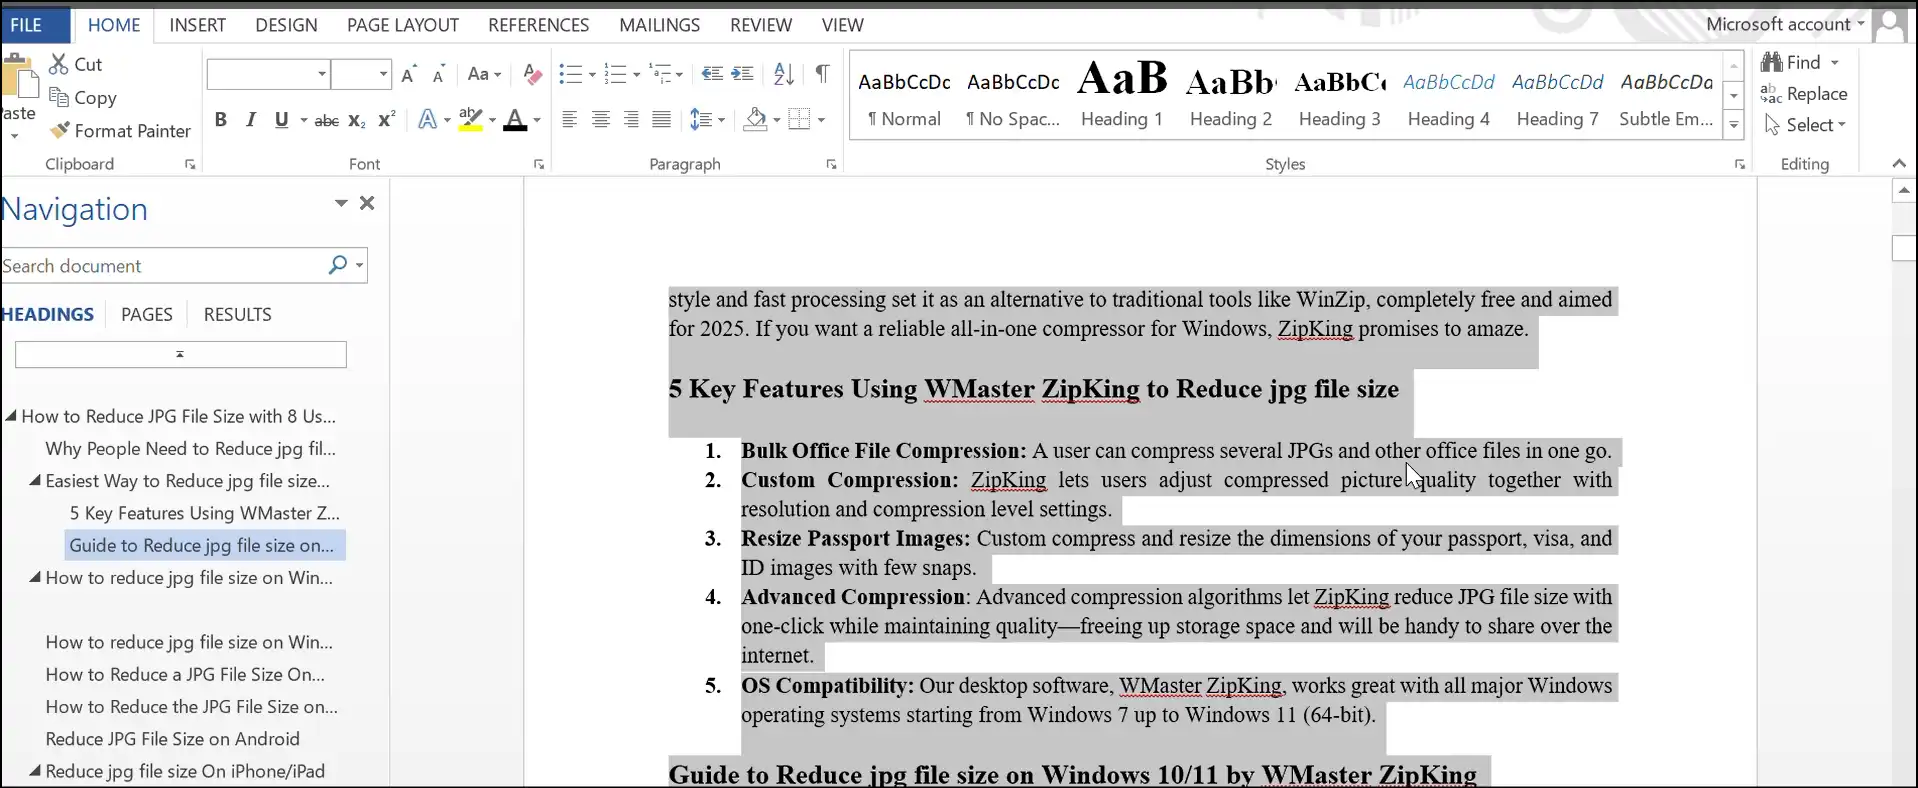Apply shading paint bucket to selection
Screen dimensions: 1918x788
tap(756, 120)
